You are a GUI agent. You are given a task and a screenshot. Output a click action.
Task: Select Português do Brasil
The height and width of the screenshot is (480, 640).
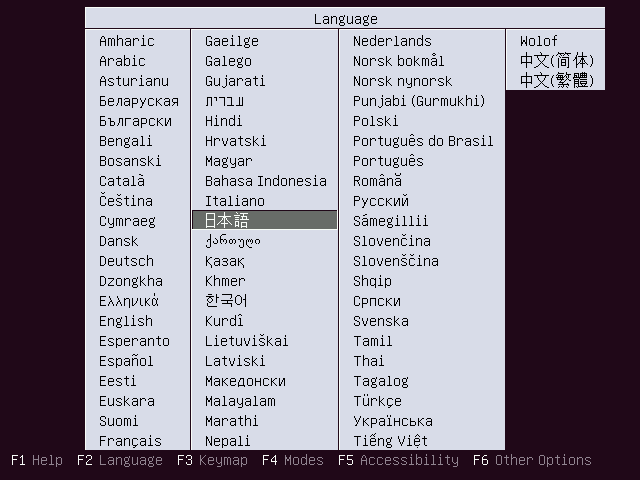(423, 141)
